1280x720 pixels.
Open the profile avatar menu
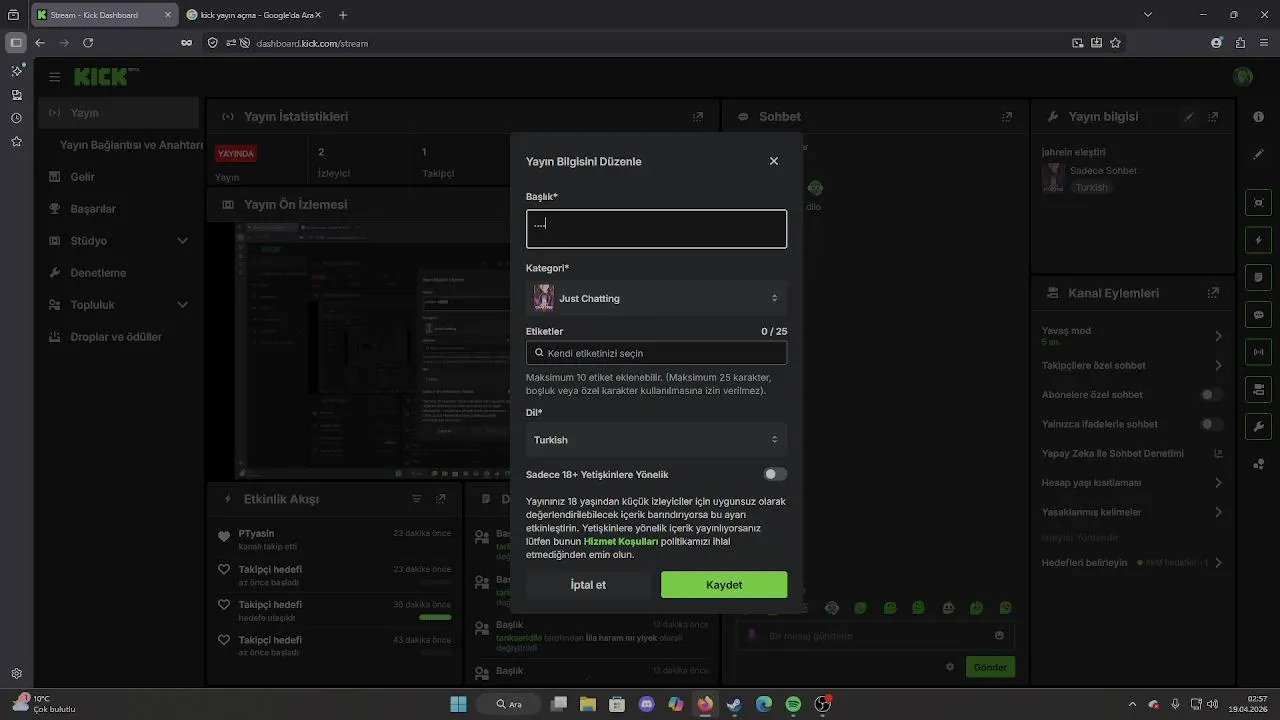pyautogui.click(x=1243, y=77)
